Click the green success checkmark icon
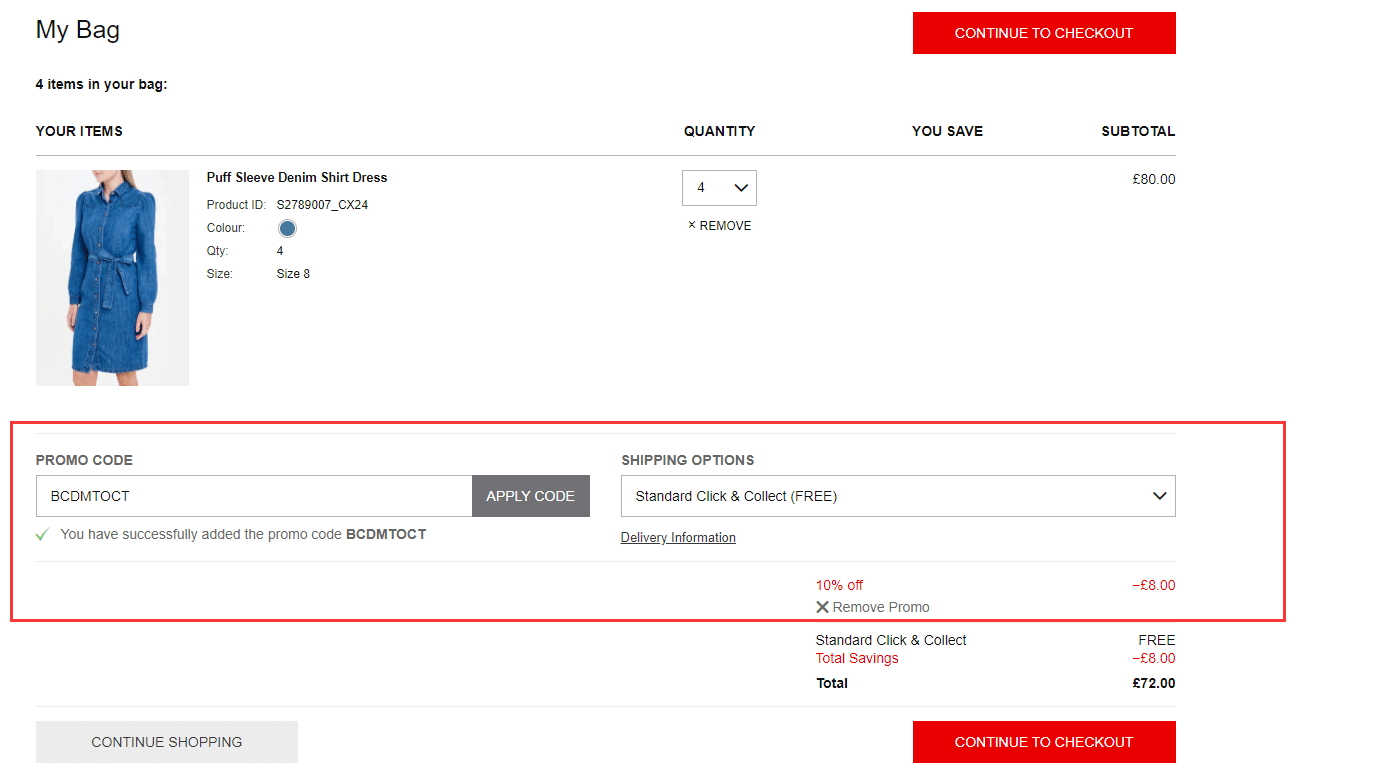1386x768 pixels. click(x=42, y=535)
